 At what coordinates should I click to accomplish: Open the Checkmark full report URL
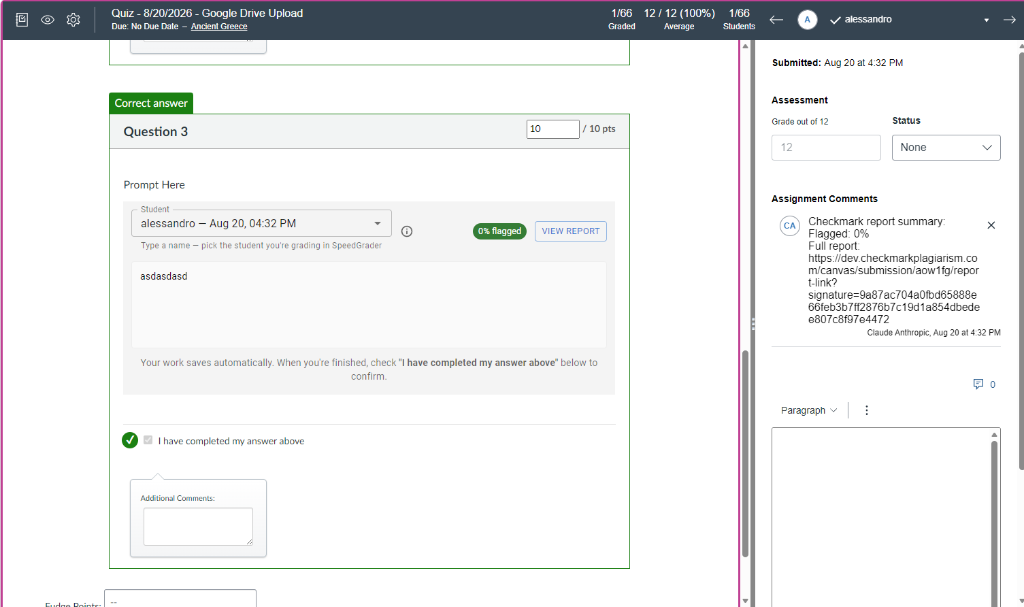coord(893,289)
